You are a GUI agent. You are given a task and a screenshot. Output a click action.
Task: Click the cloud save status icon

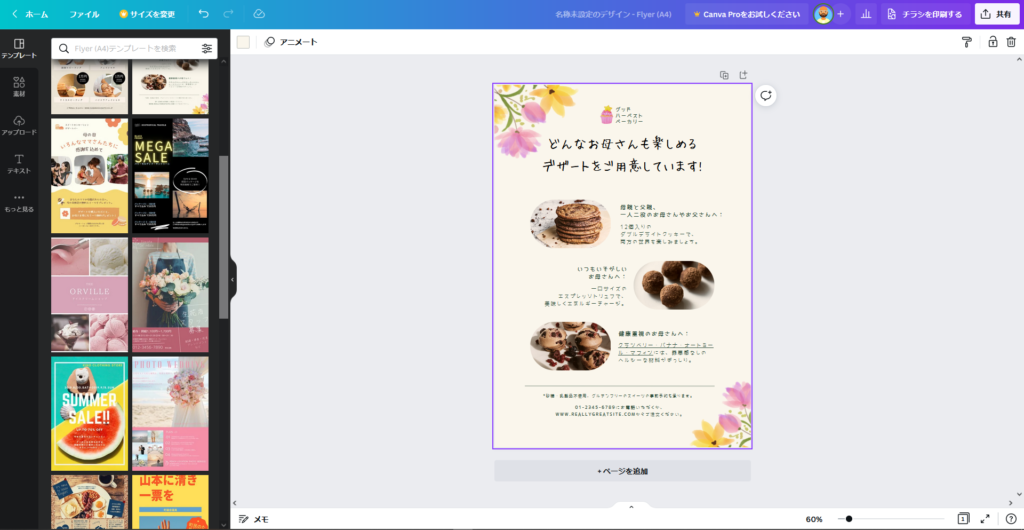tap(259, 14)
